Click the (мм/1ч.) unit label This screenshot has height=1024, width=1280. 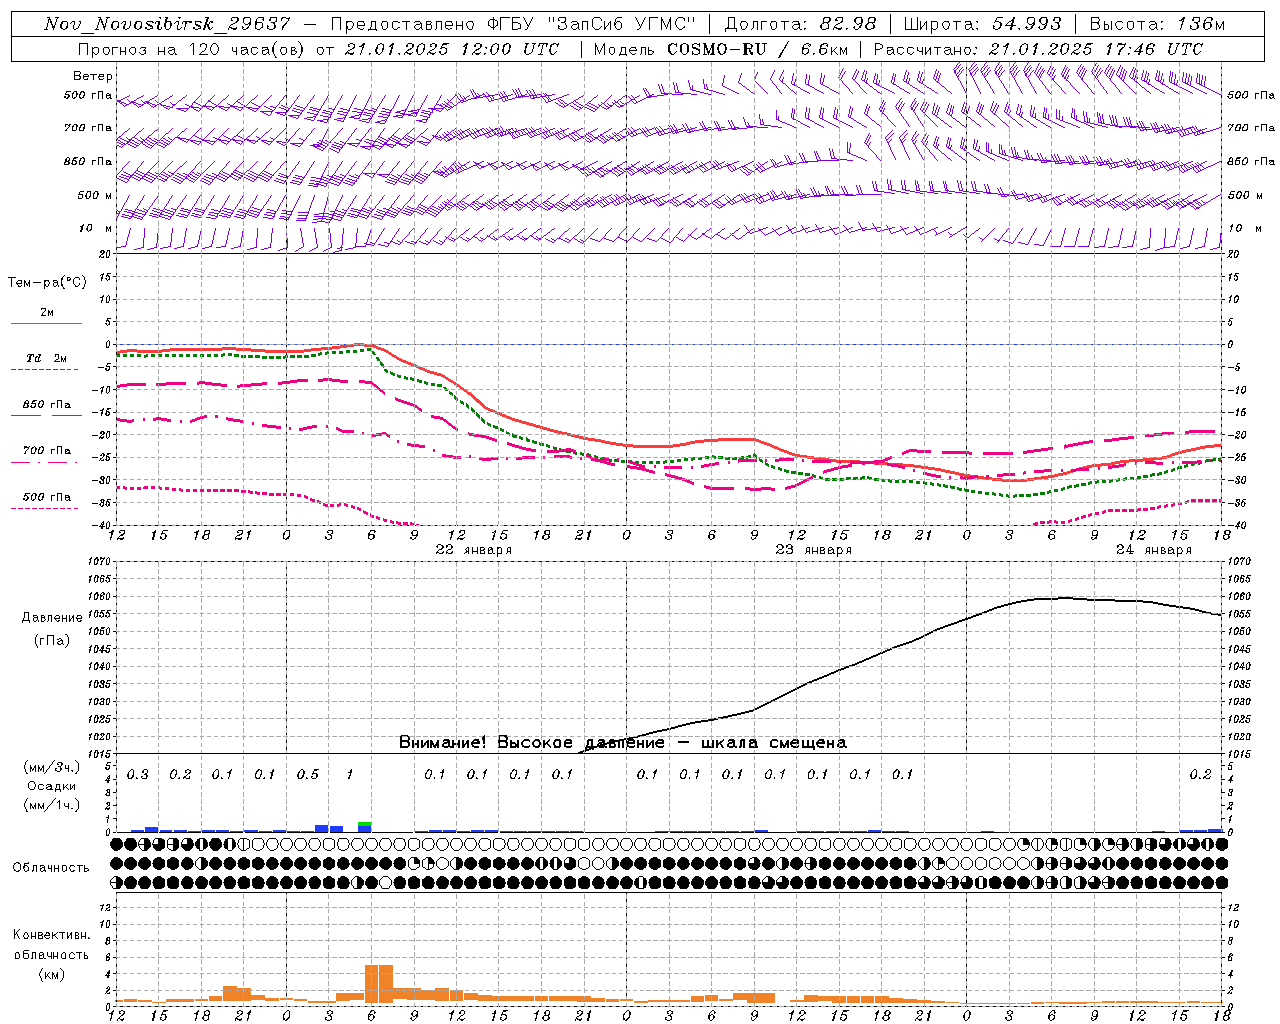point(52,805)
